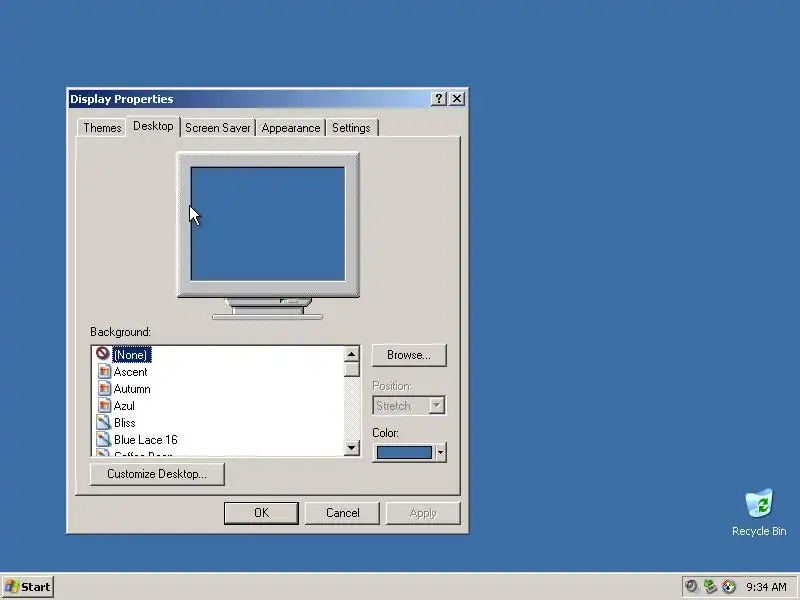Choose the Autumn background
This screenshot has height=600, width=800.
[132, 389]
